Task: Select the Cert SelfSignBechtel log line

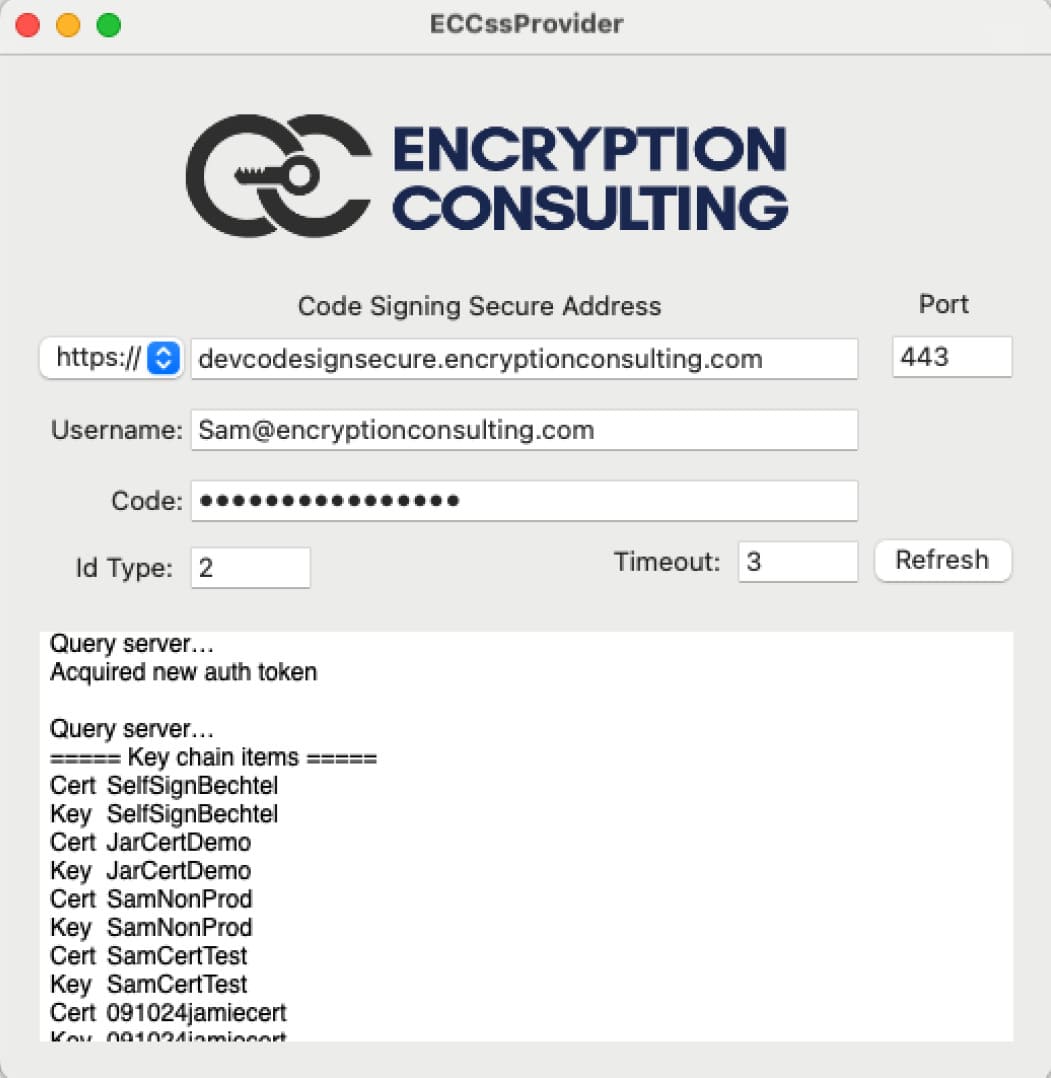Action: 164,785
